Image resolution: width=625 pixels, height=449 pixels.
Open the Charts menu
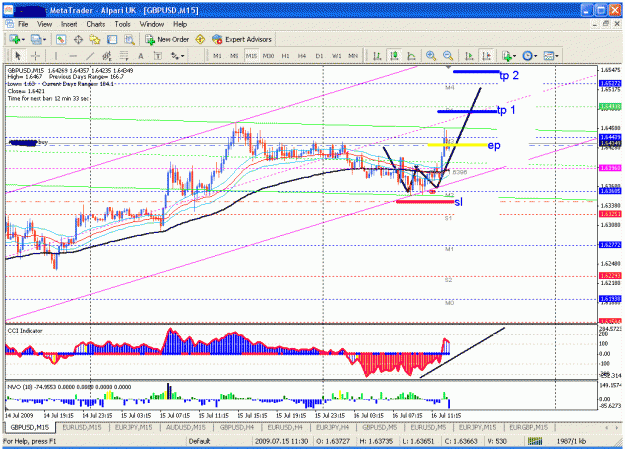96,24
